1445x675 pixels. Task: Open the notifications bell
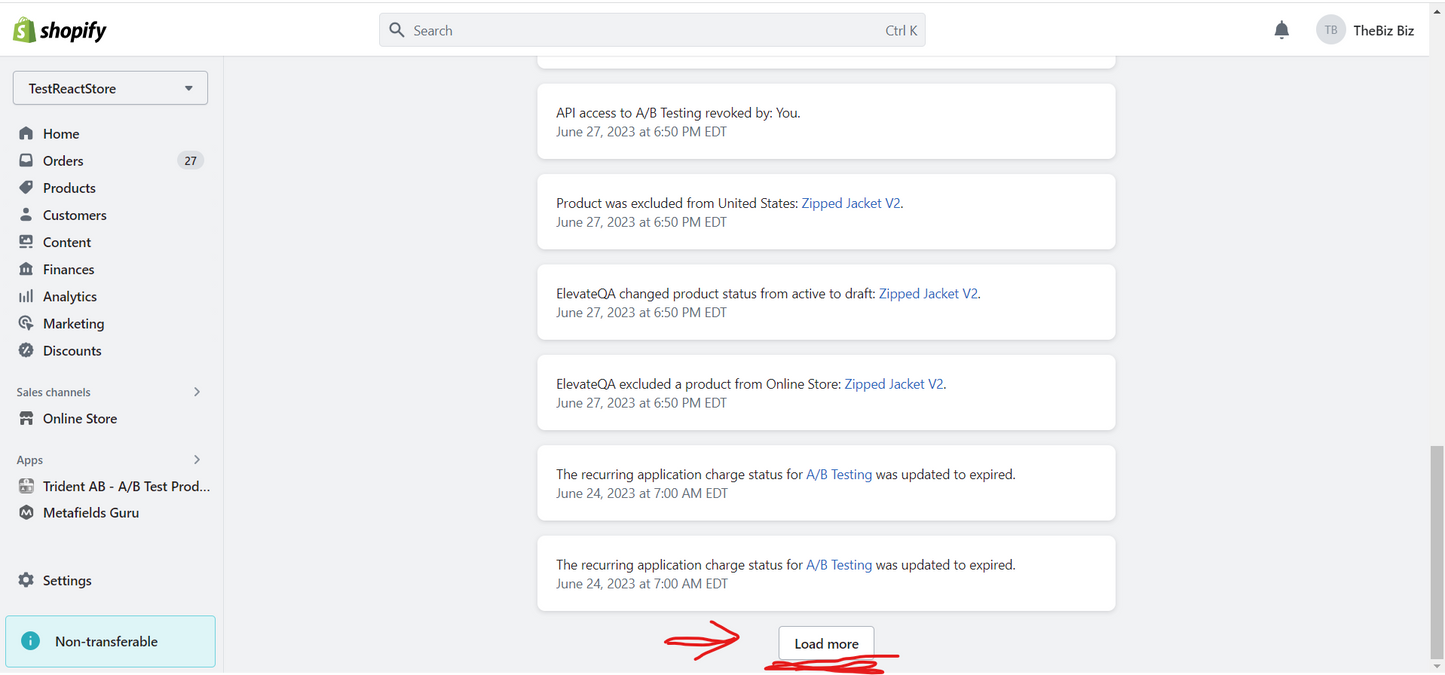1281,30
